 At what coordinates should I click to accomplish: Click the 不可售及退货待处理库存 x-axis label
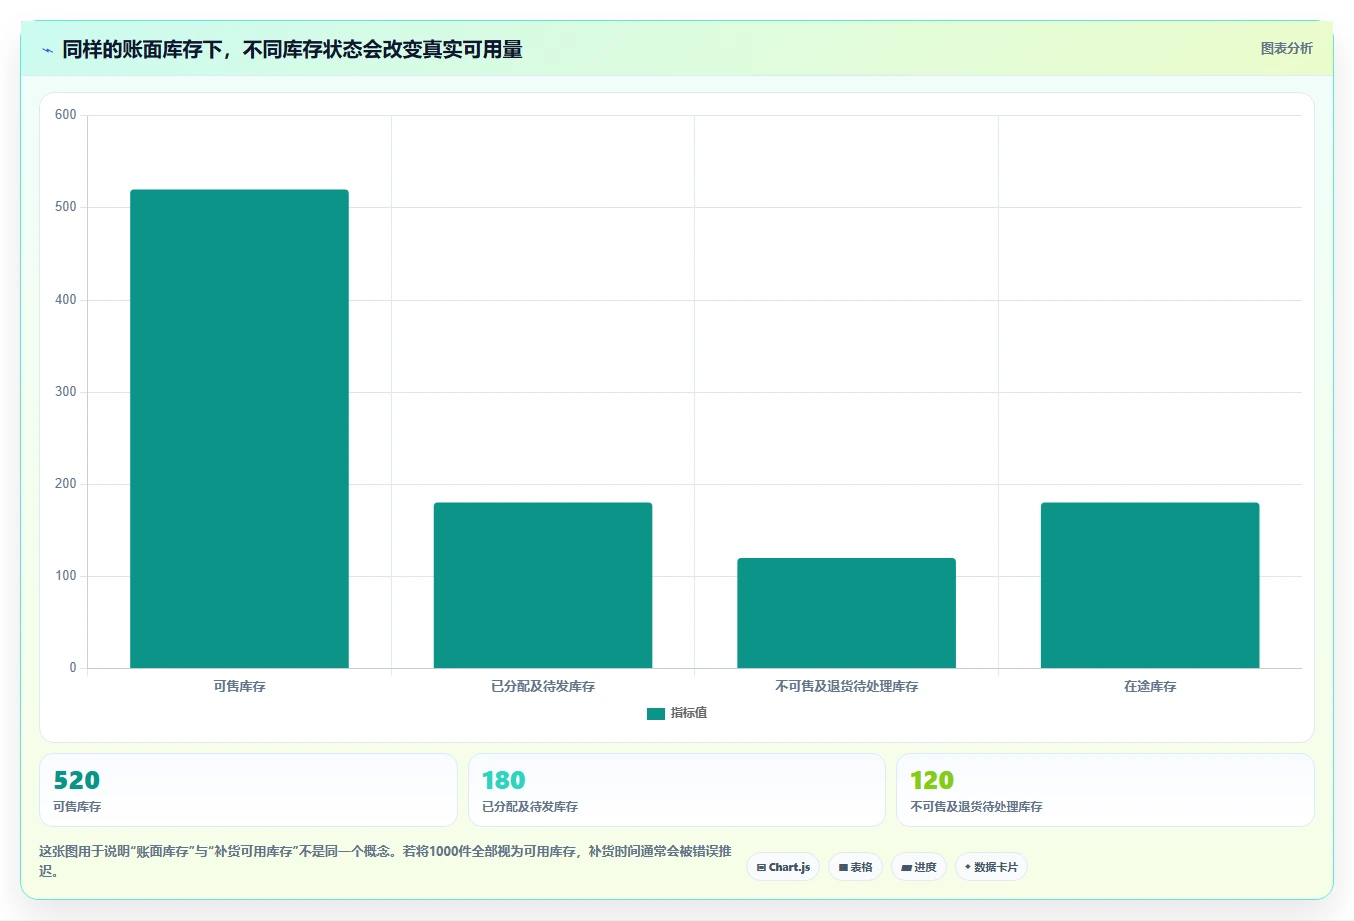point(847,686)
